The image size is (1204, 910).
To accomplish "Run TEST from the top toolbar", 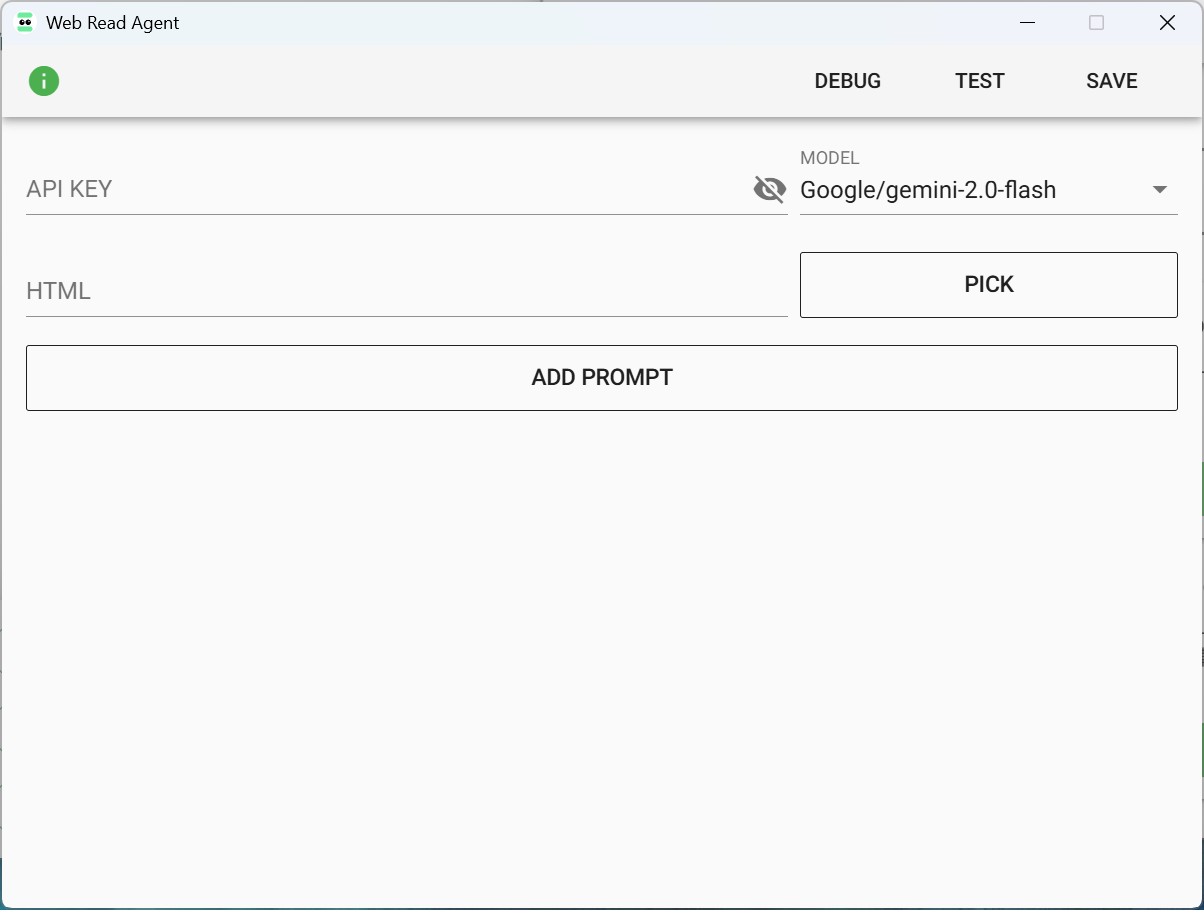I will tap(979, 82).
